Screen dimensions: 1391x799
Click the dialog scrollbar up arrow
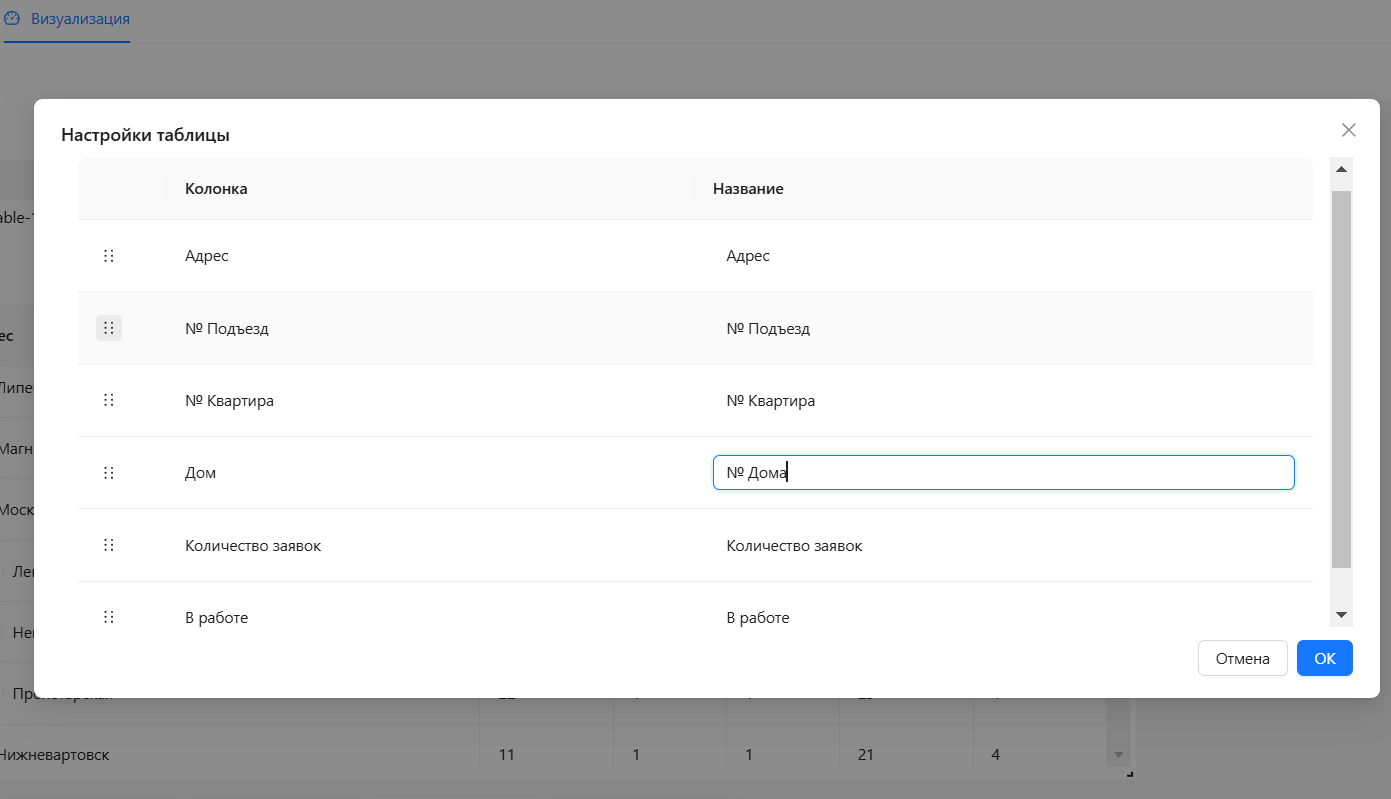(x=1341, y=169)
